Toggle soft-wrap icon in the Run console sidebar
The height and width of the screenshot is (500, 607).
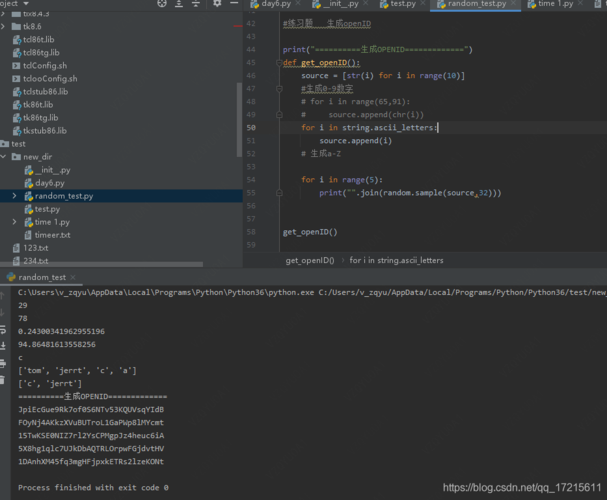coord(3,330)
